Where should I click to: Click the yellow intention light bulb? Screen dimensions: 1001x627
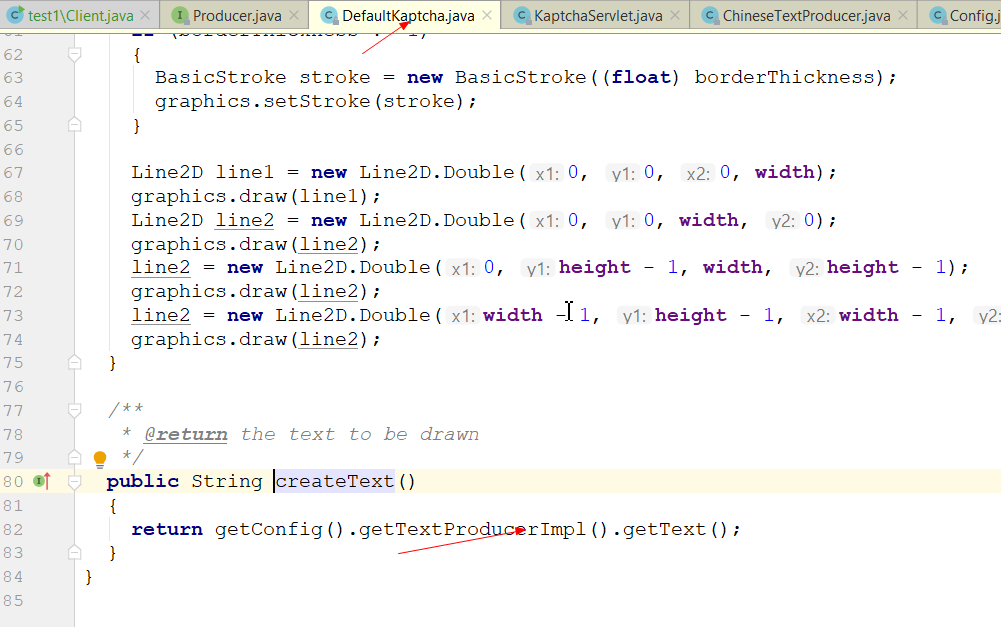point(100,458)
